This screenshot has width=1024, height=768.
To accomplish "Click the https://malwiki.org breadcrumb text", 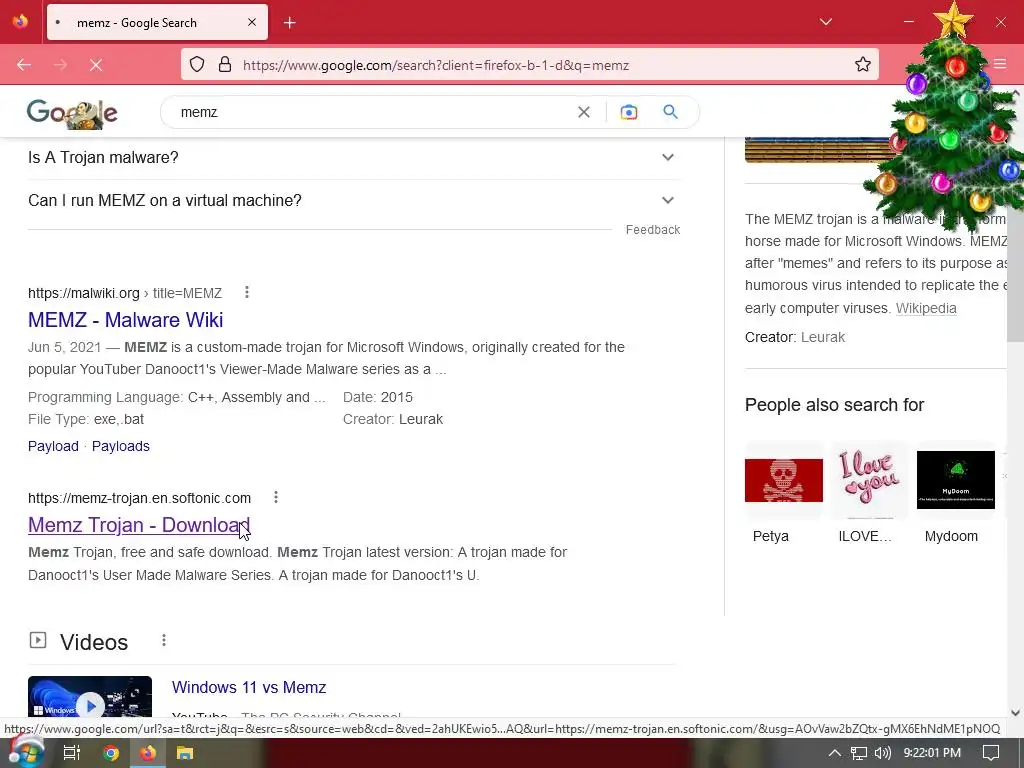I will [x=84, y=293].
